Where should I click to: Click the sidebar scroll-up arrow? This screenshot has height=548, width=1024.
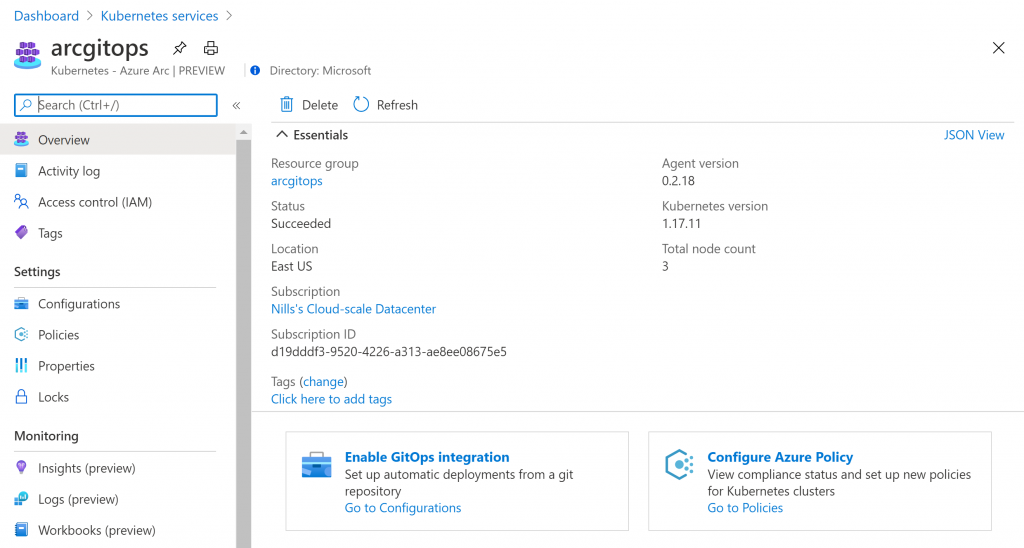(x=244, y=132)
